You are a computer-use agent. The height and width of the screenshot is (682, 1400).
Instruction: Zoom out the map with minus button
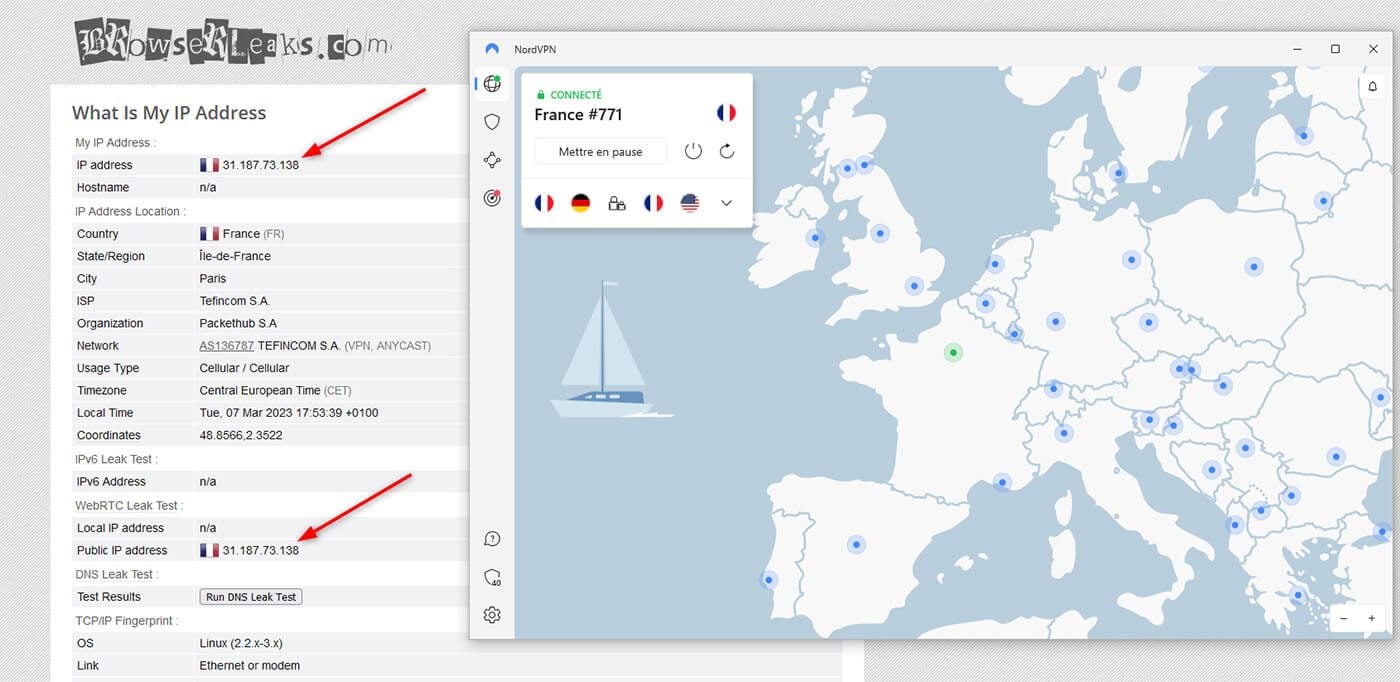(1343, 619)
